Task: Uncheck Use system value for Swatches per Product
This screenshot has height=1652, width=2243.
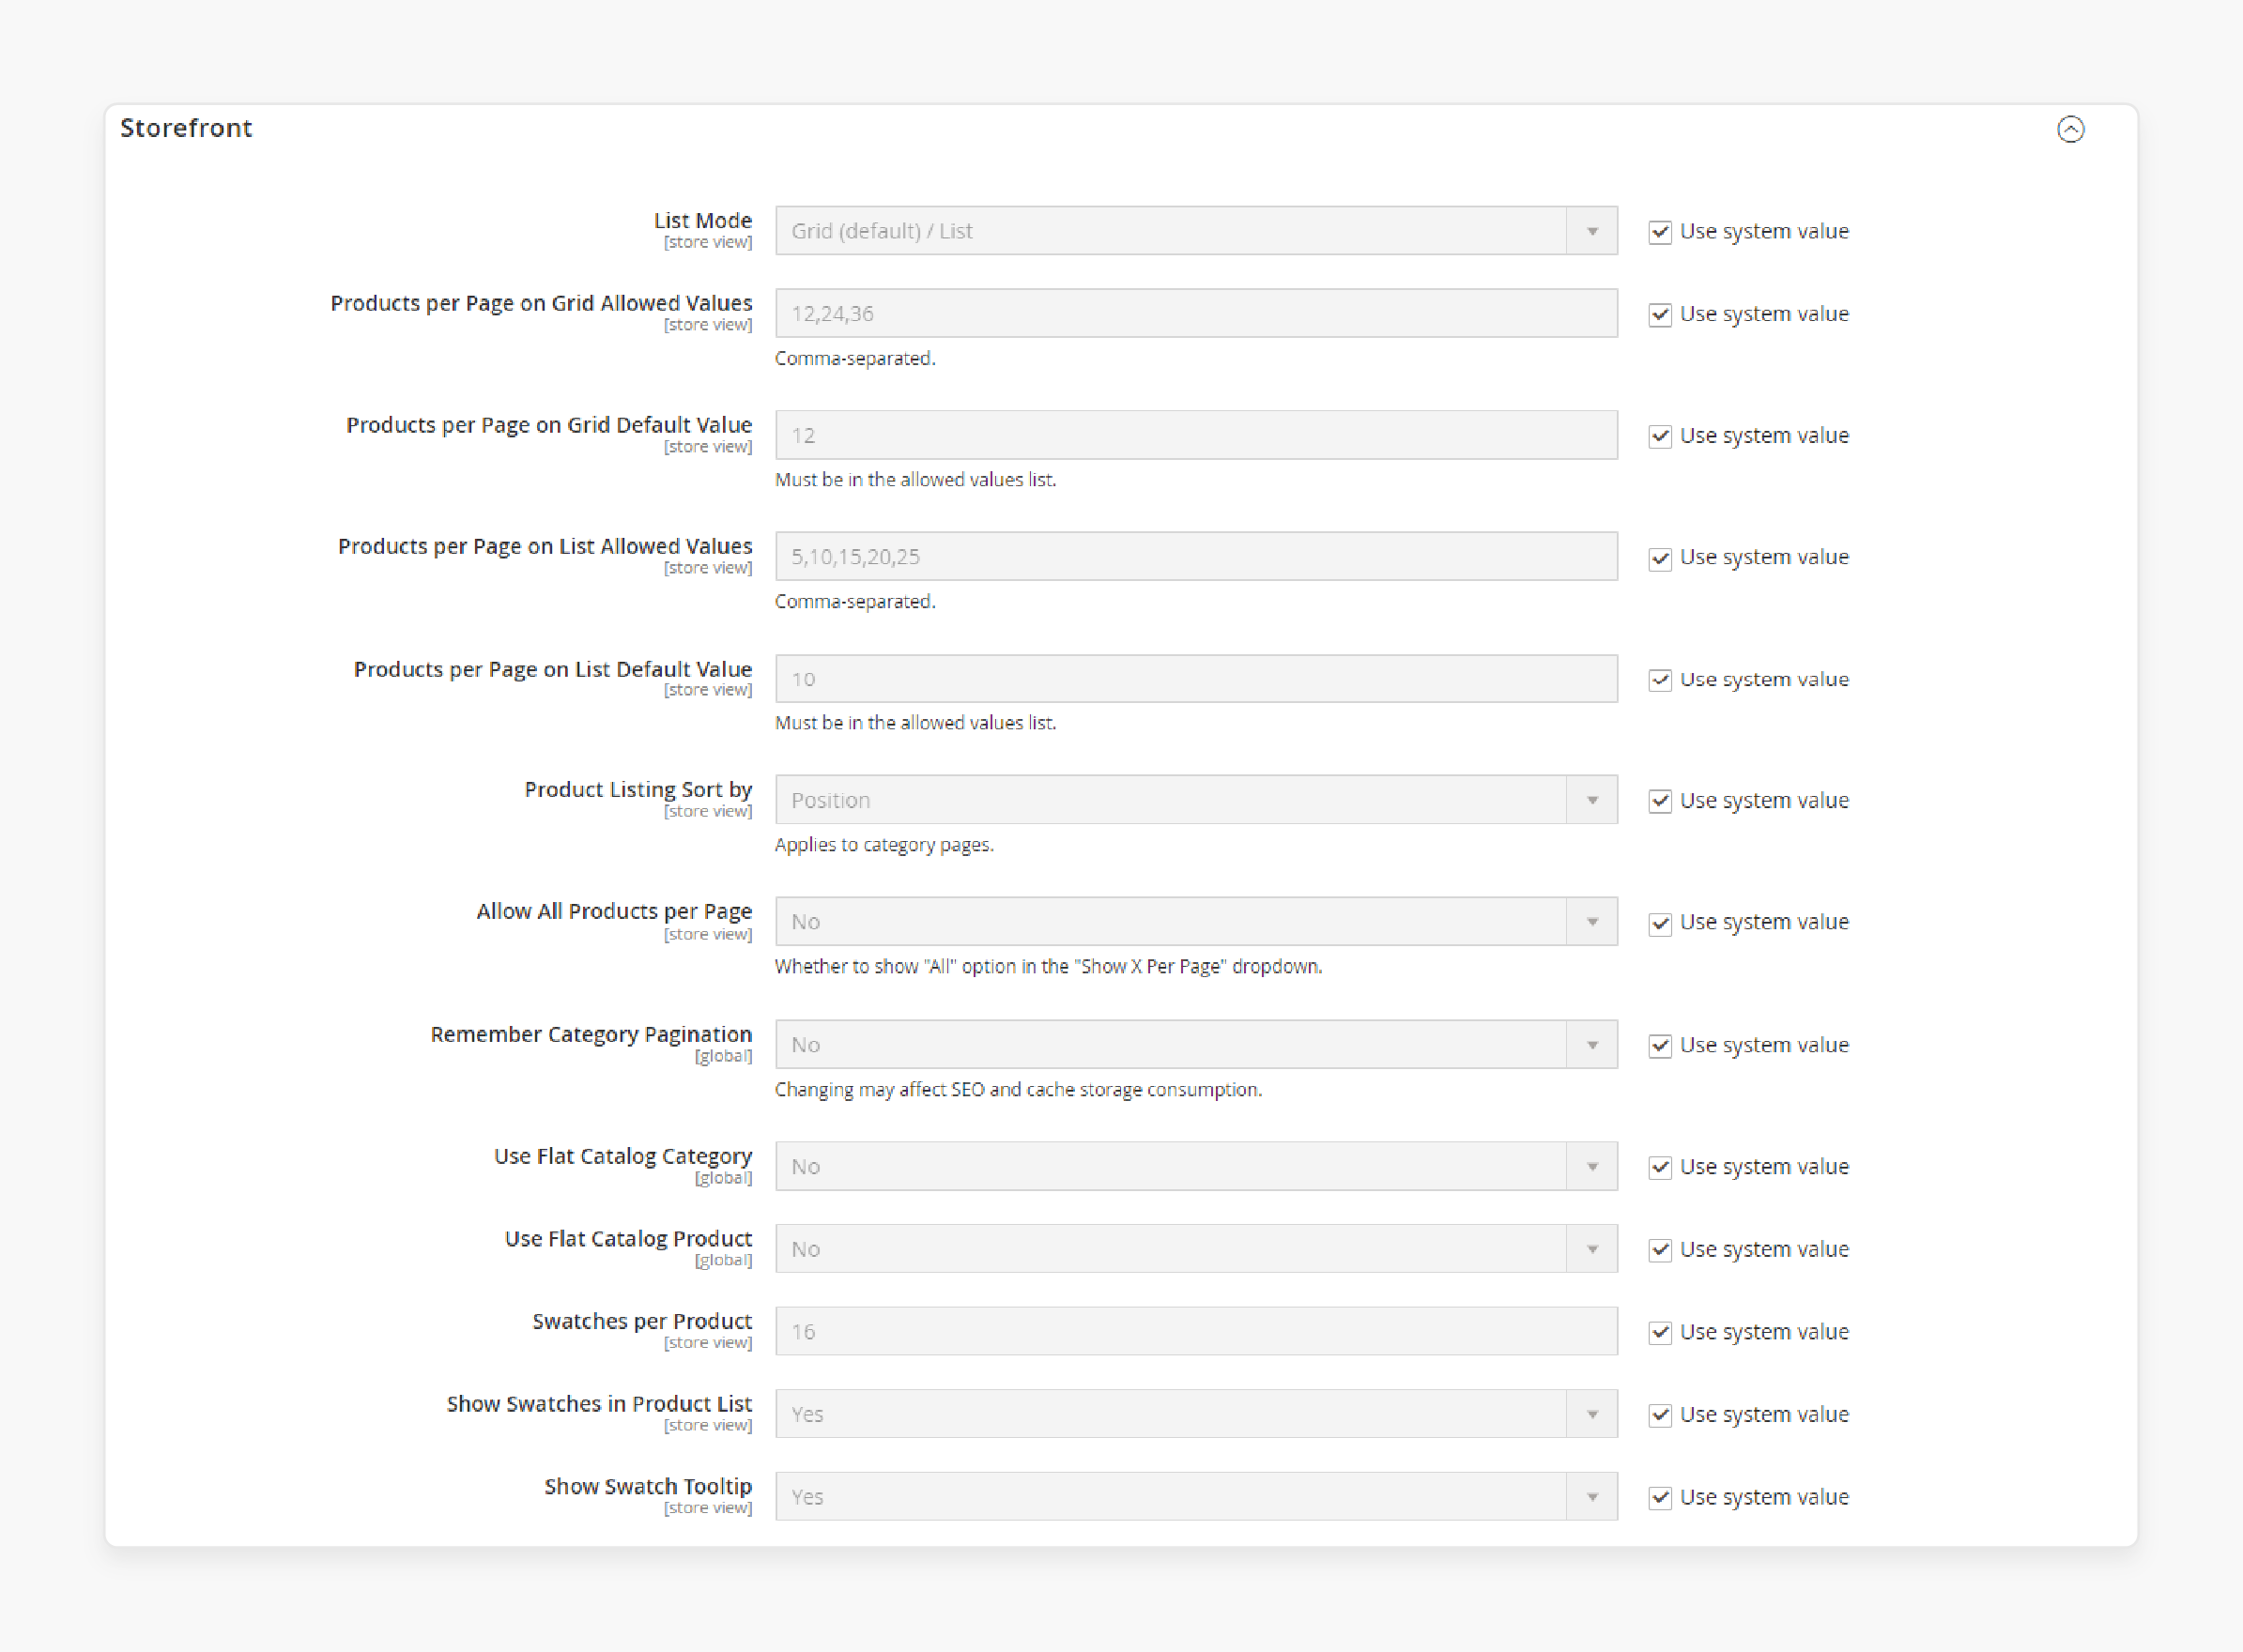Action: (x=1660, y=1333)
